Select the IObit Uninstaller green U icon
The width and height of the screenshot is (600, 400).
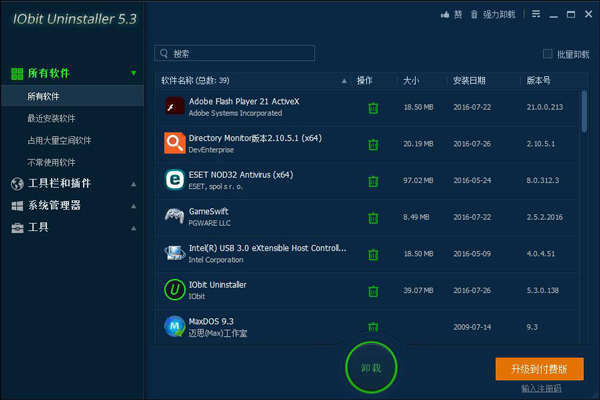pyautogui.click(x=174, y=290)
